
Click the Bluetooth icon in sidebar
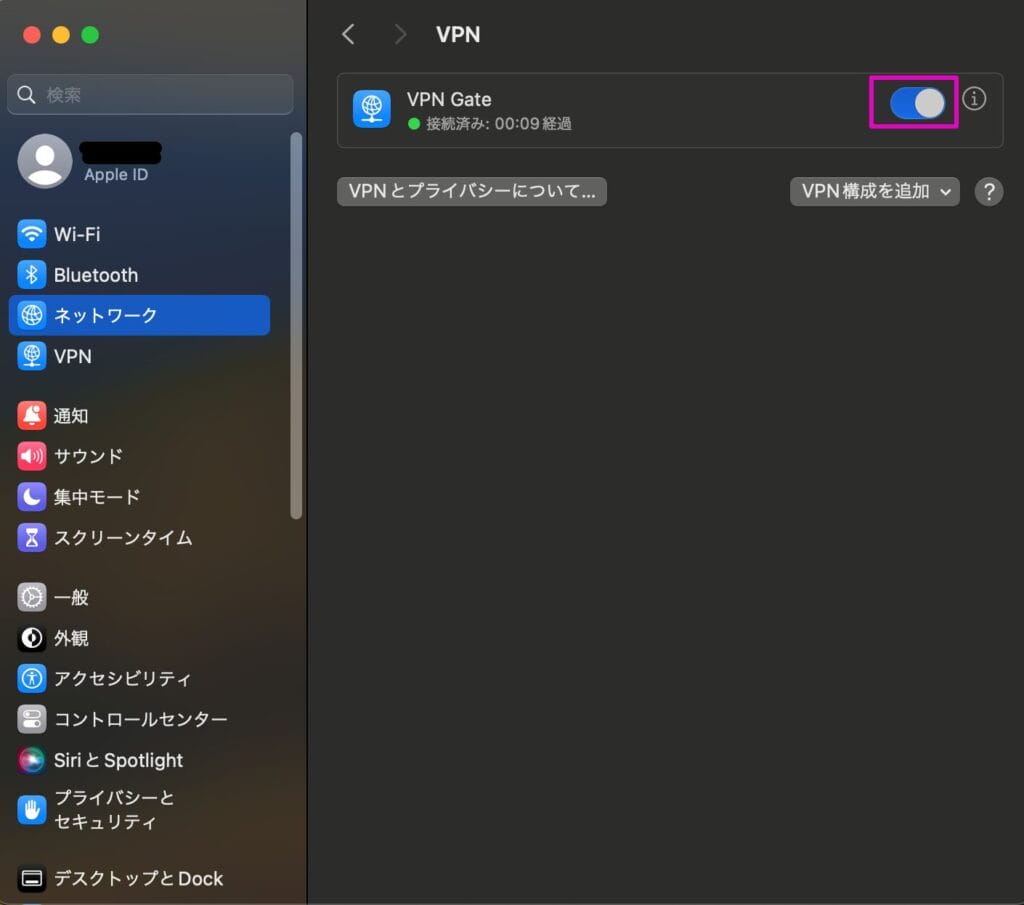(31, 275)
